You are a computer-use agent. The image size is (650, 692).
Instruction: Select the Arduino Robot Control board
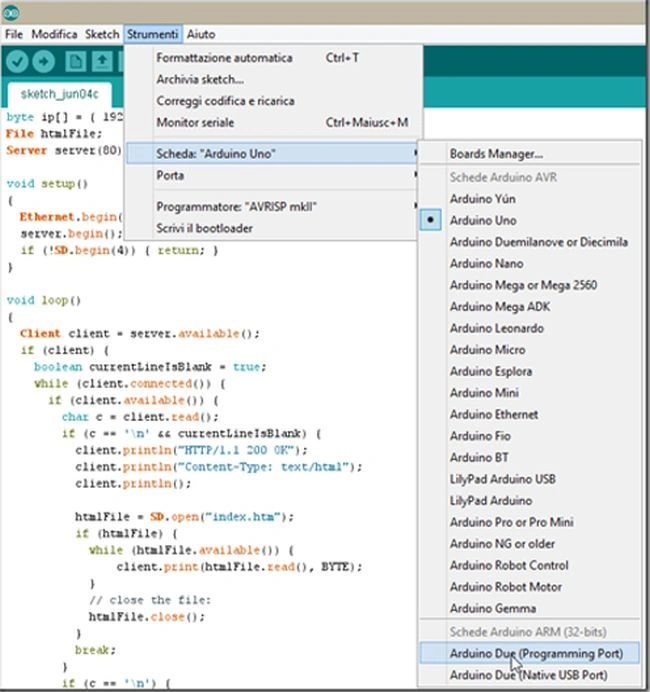tap(530, 565)
